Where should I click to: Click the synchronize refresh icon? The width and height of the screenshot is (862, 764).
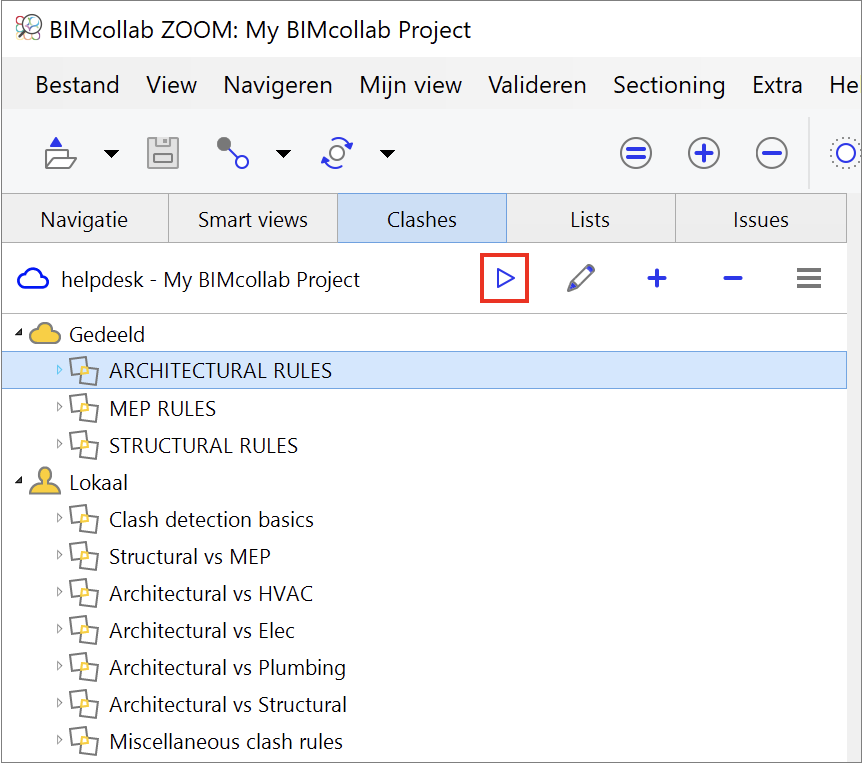[x=336, y=153]
